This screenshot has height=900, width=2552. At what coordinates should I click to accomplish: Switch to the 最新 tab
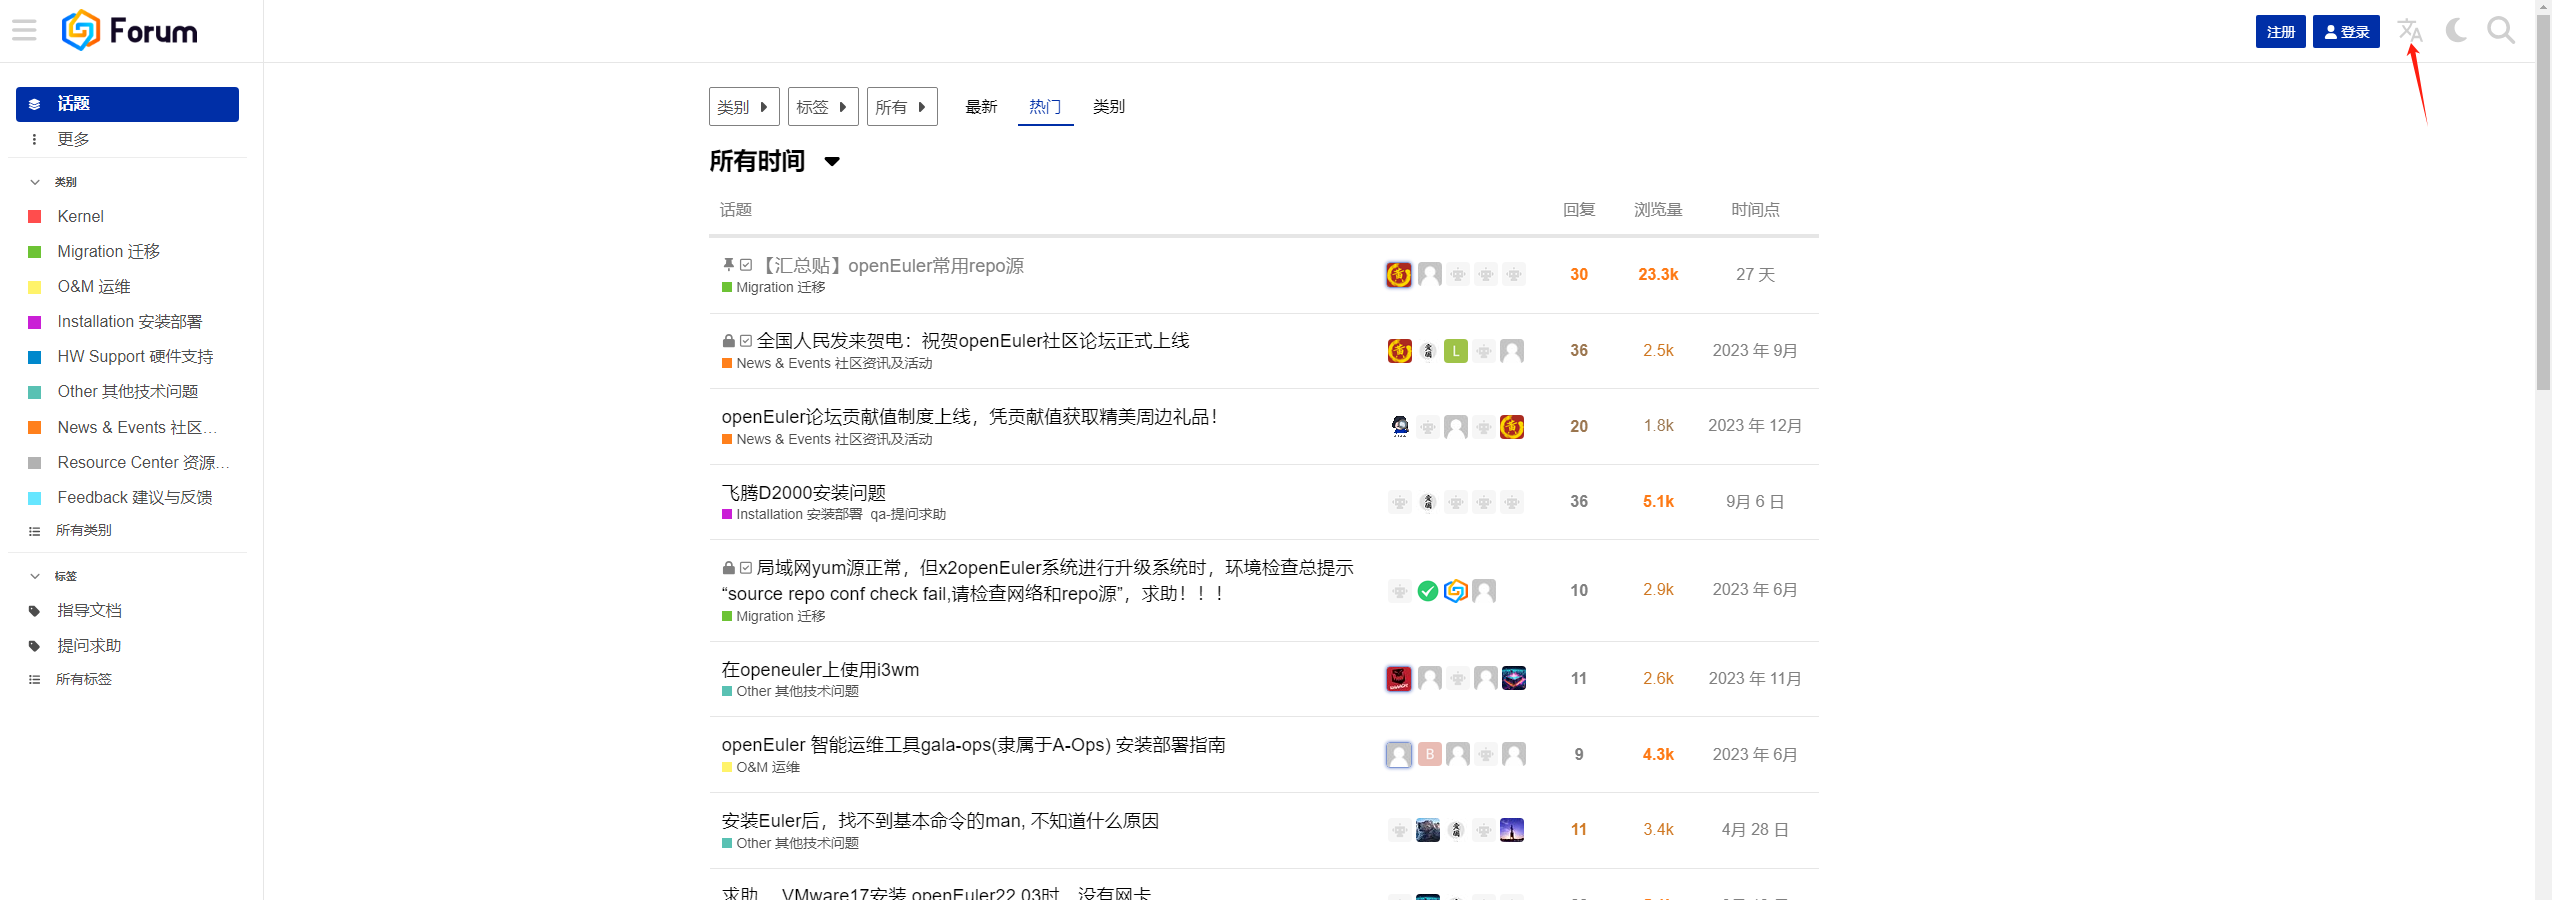[x=980, y=107]
